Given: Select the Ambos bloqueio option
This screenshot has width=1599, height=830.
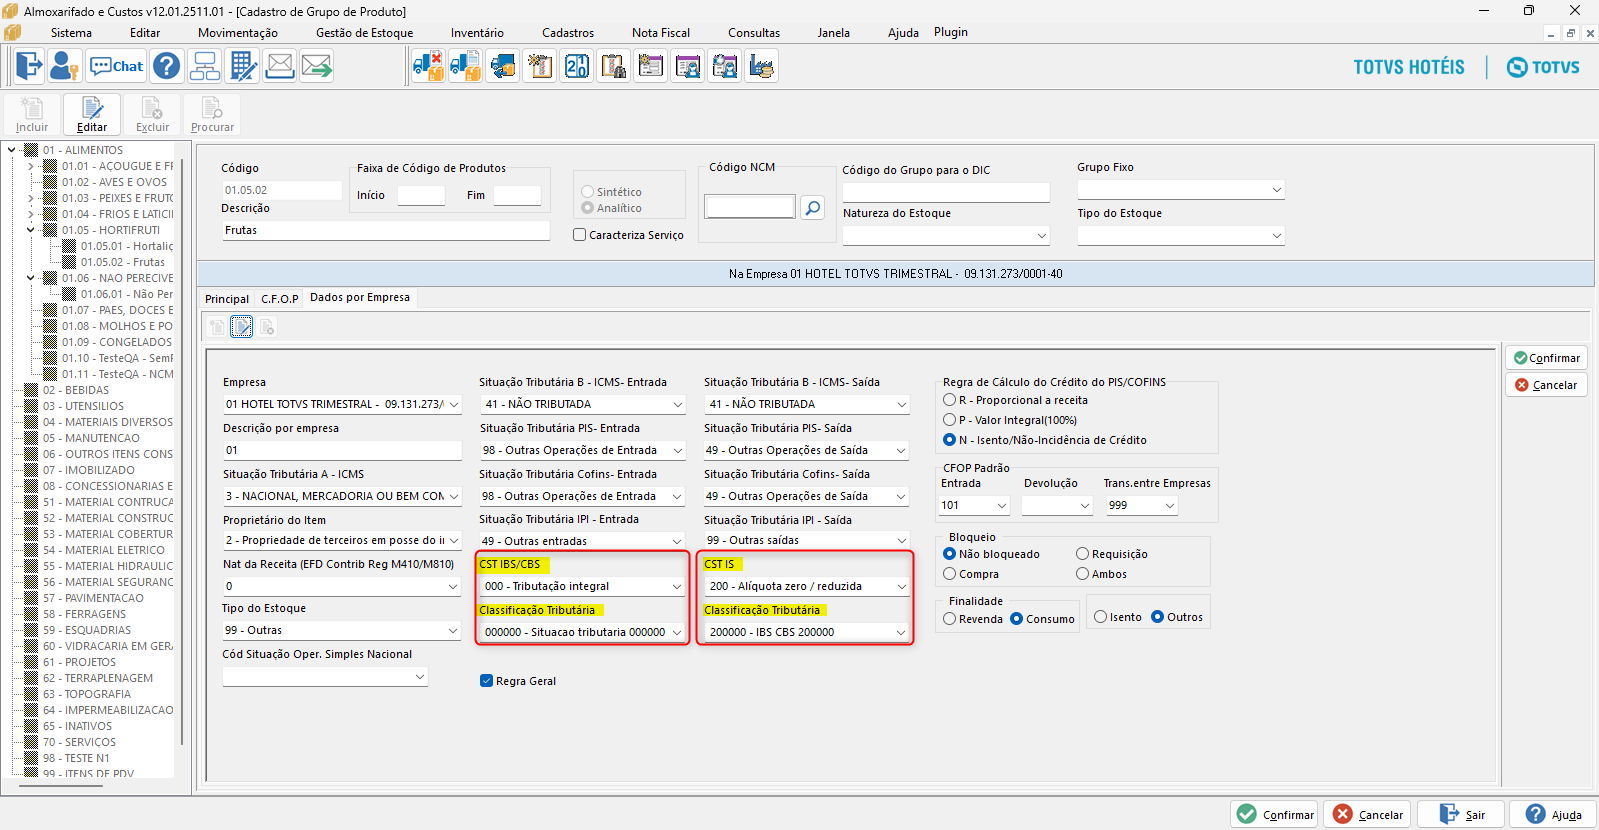Looking at the screenshot, I should click(x=1082, y=574).
